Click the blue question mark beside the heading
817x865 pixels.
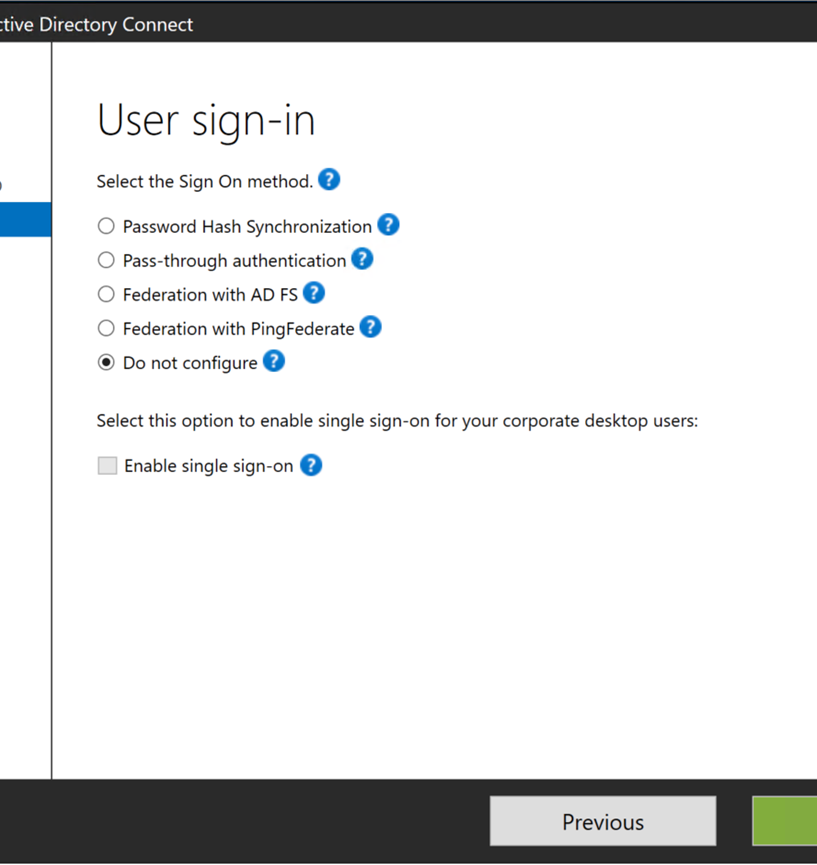pyautogui.click(x=328, y=180)
